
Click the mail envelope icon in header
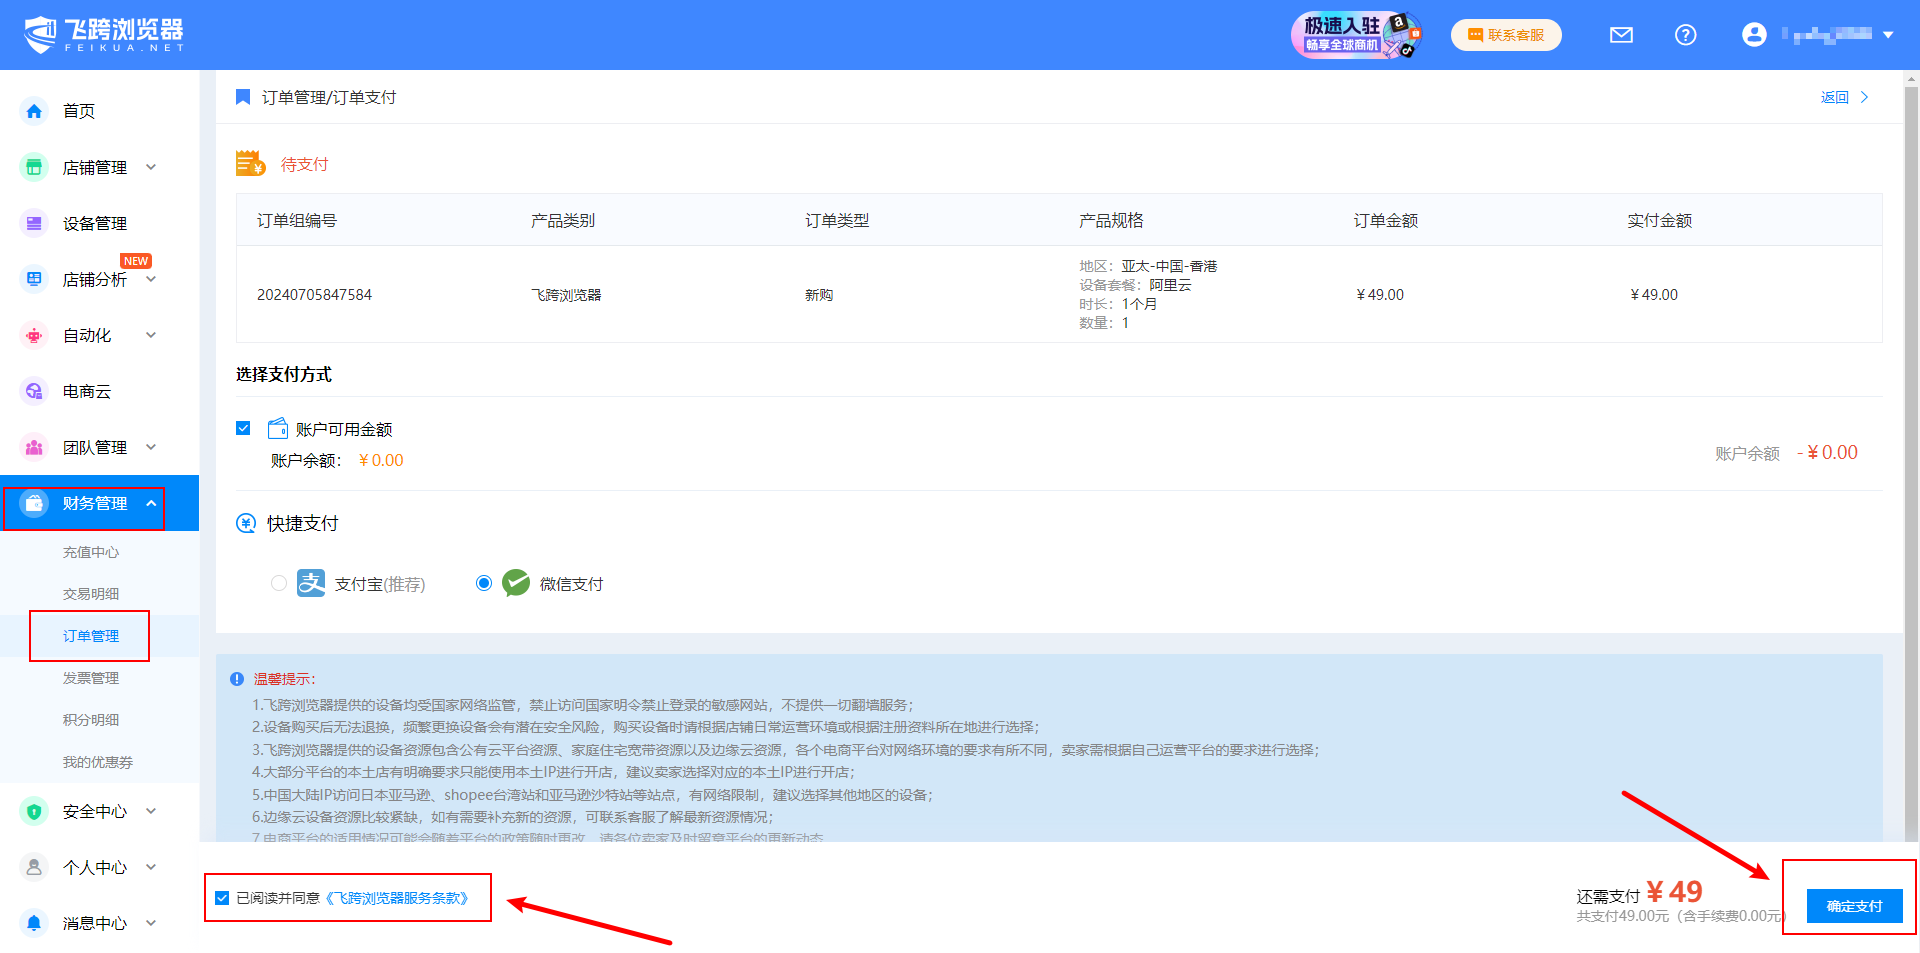[x=1621, y=35]
